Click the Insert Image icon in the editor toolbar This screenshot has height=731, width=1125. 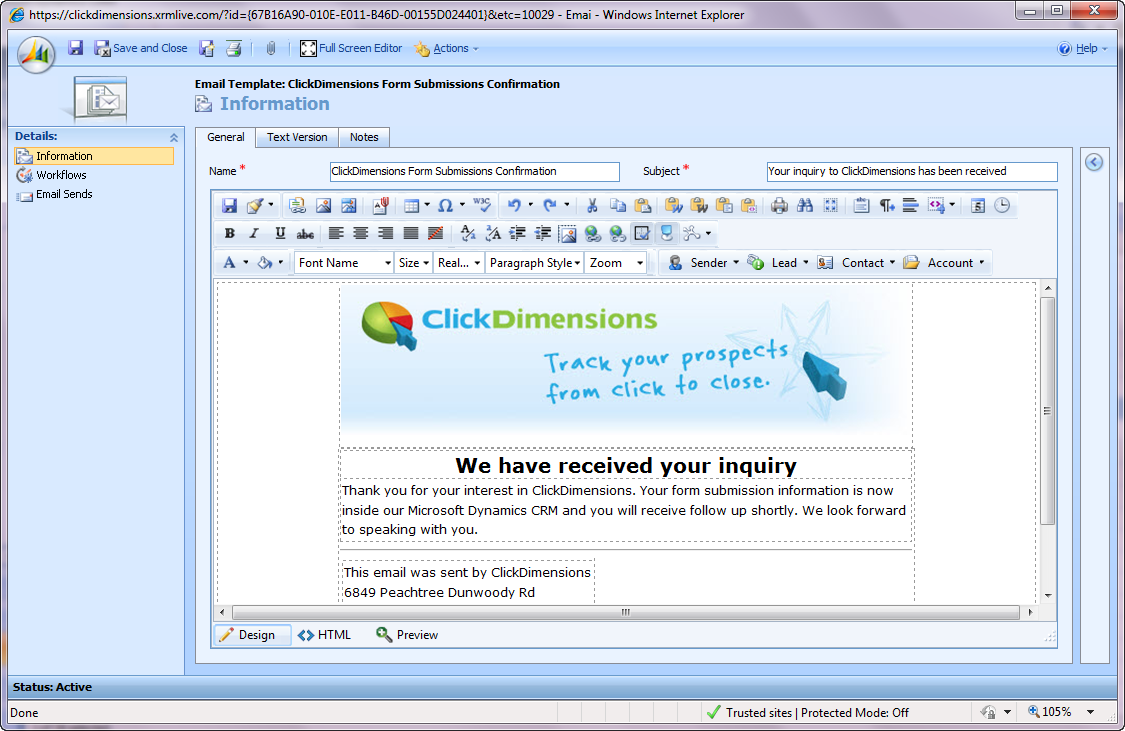click(323, 206)
